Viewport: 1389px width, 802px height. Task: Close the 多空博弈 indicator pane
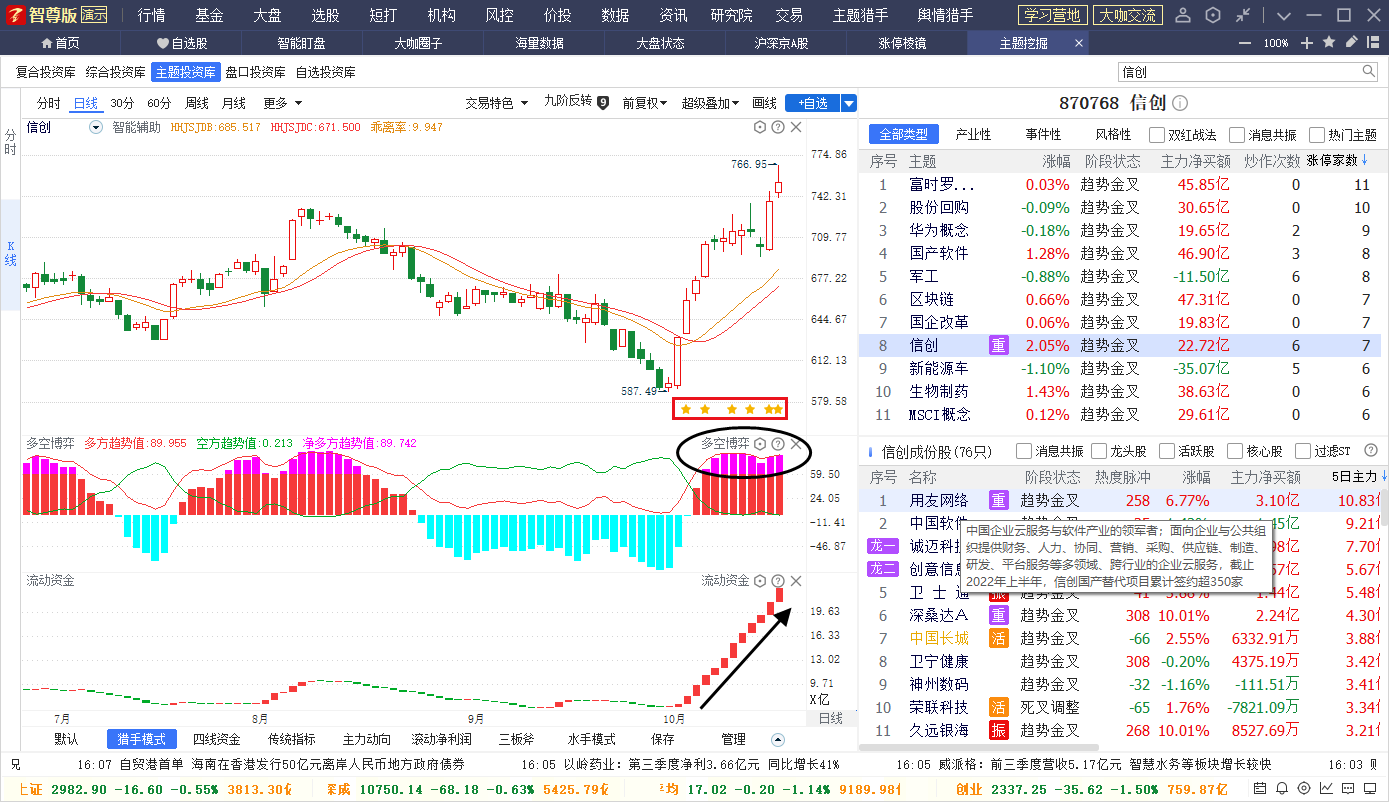(796, 443)
